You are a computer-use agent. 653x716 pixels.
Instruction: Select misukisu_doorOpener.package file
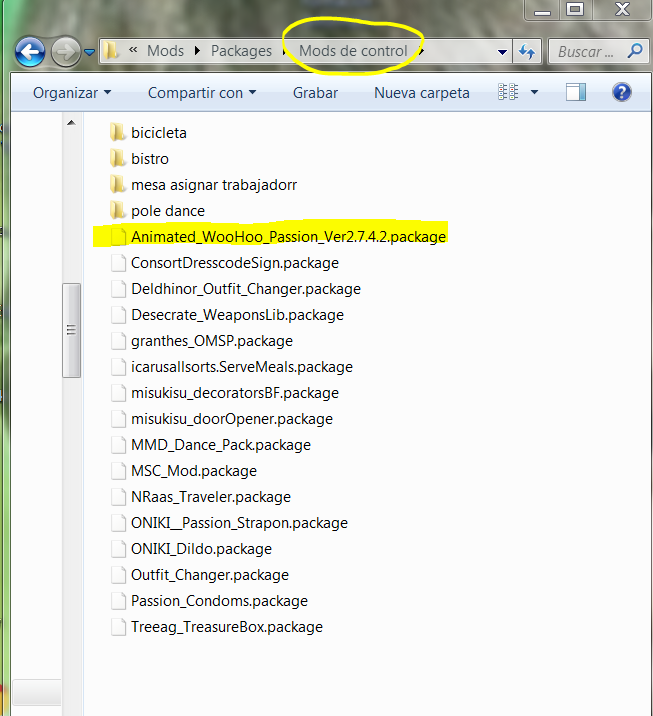click(x=232, y=419)
